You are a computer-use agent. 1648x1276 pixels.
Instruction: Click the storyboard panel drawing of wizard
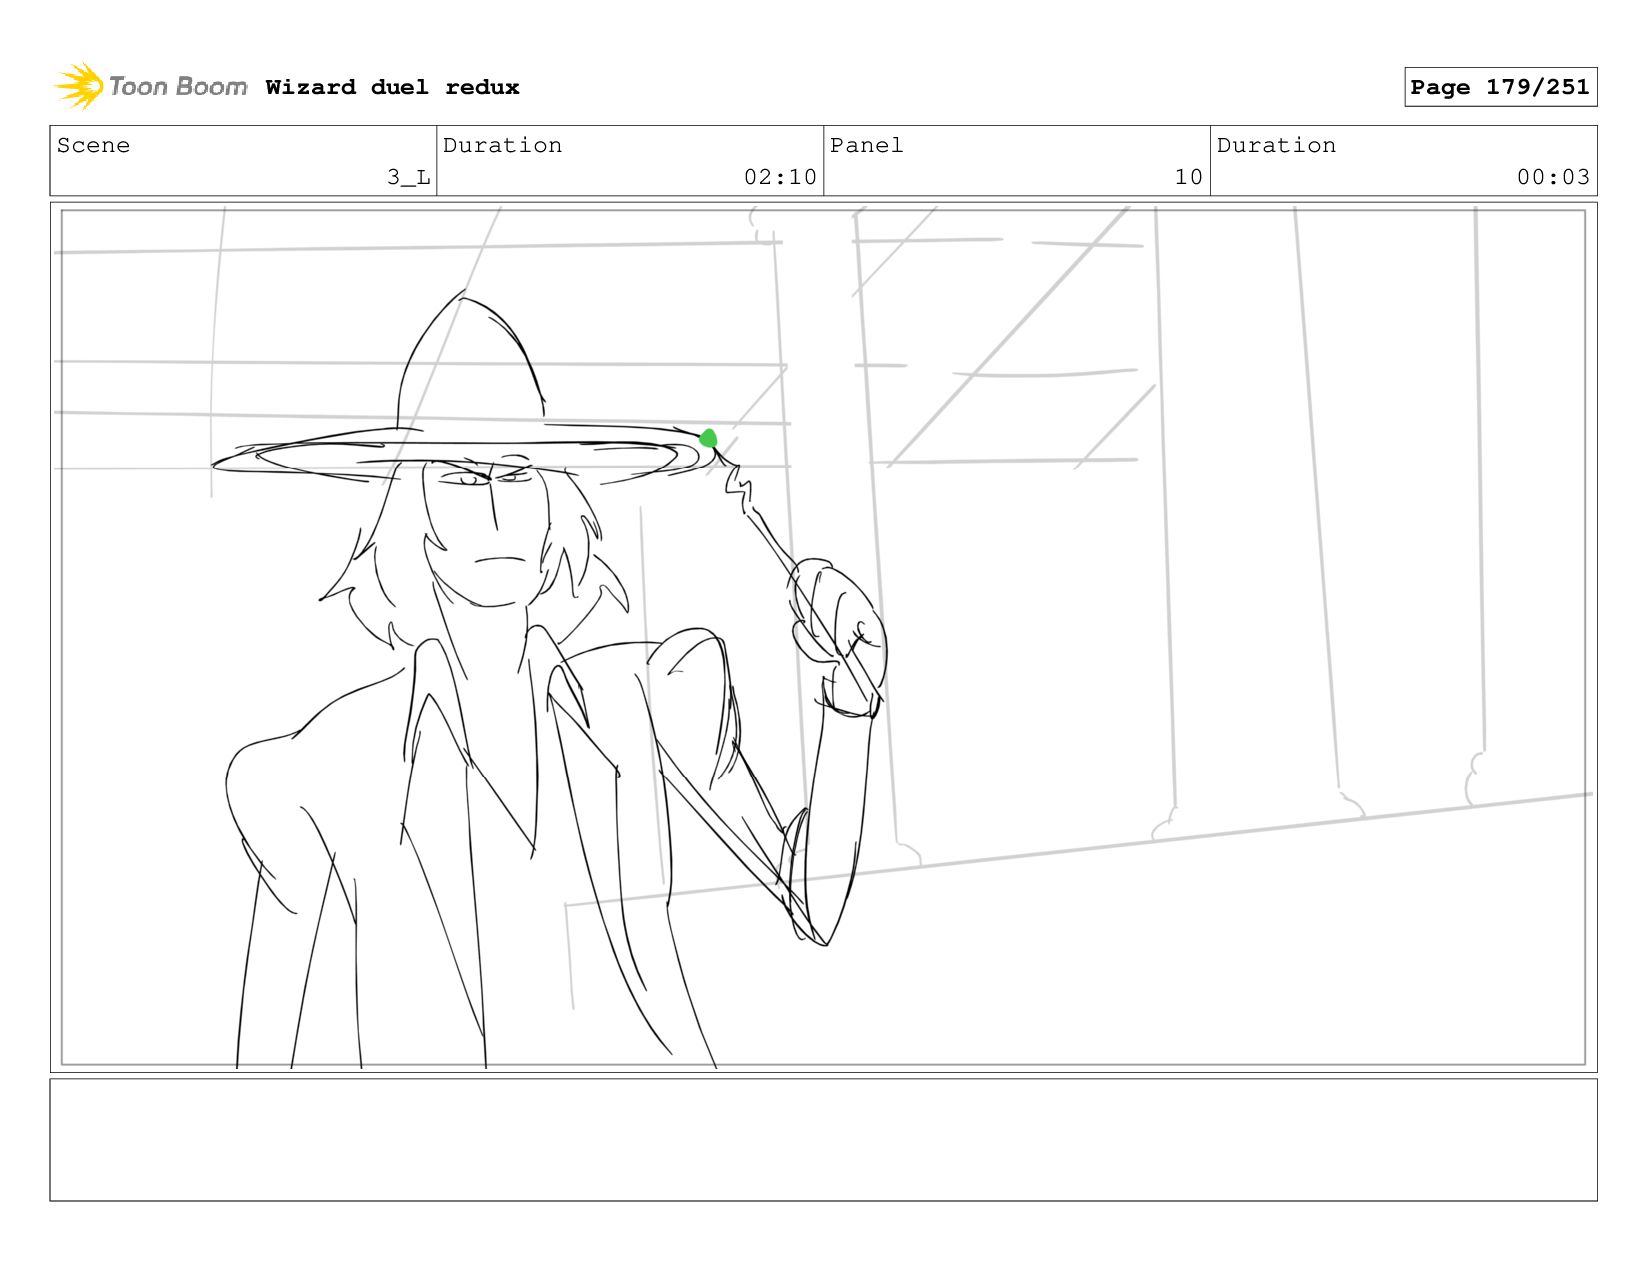tap(823, 637)
